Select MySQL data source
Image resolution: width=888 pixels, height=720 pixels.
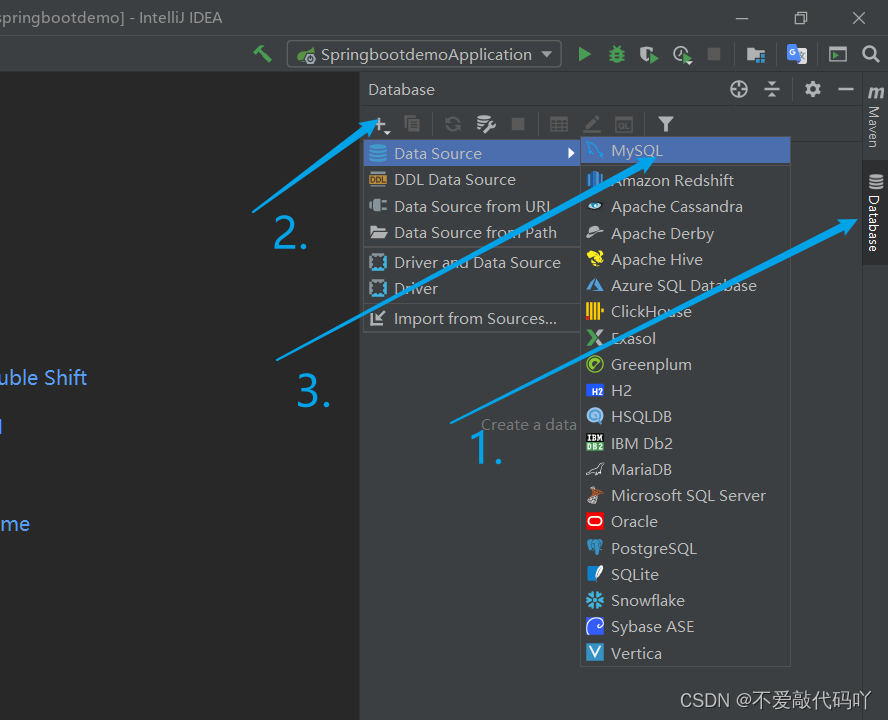tap(685, 151)
